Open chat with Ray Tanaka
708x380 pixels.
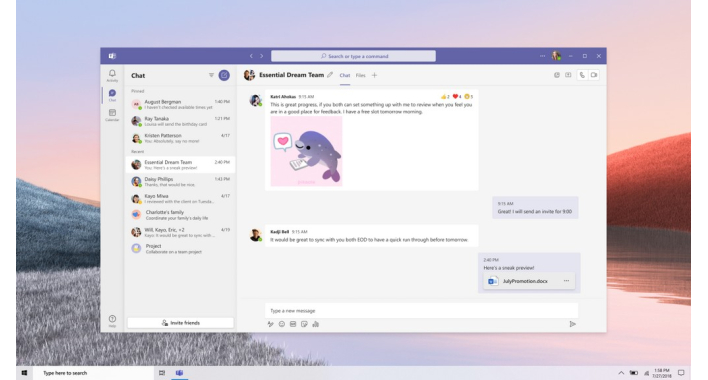tap(181, 121)
